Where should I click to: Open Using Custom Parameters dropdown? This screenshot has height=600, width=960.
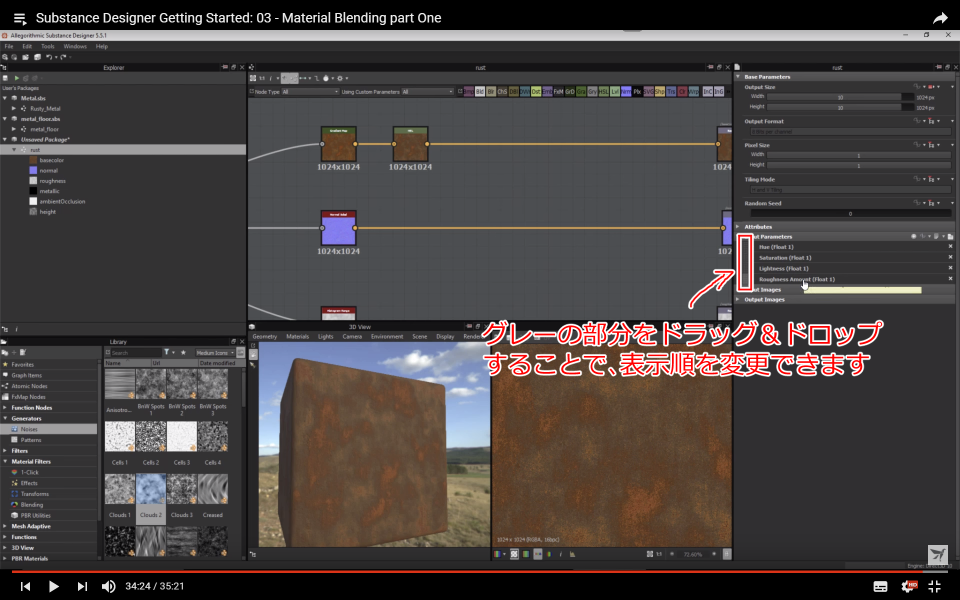(x=427, y=92)
